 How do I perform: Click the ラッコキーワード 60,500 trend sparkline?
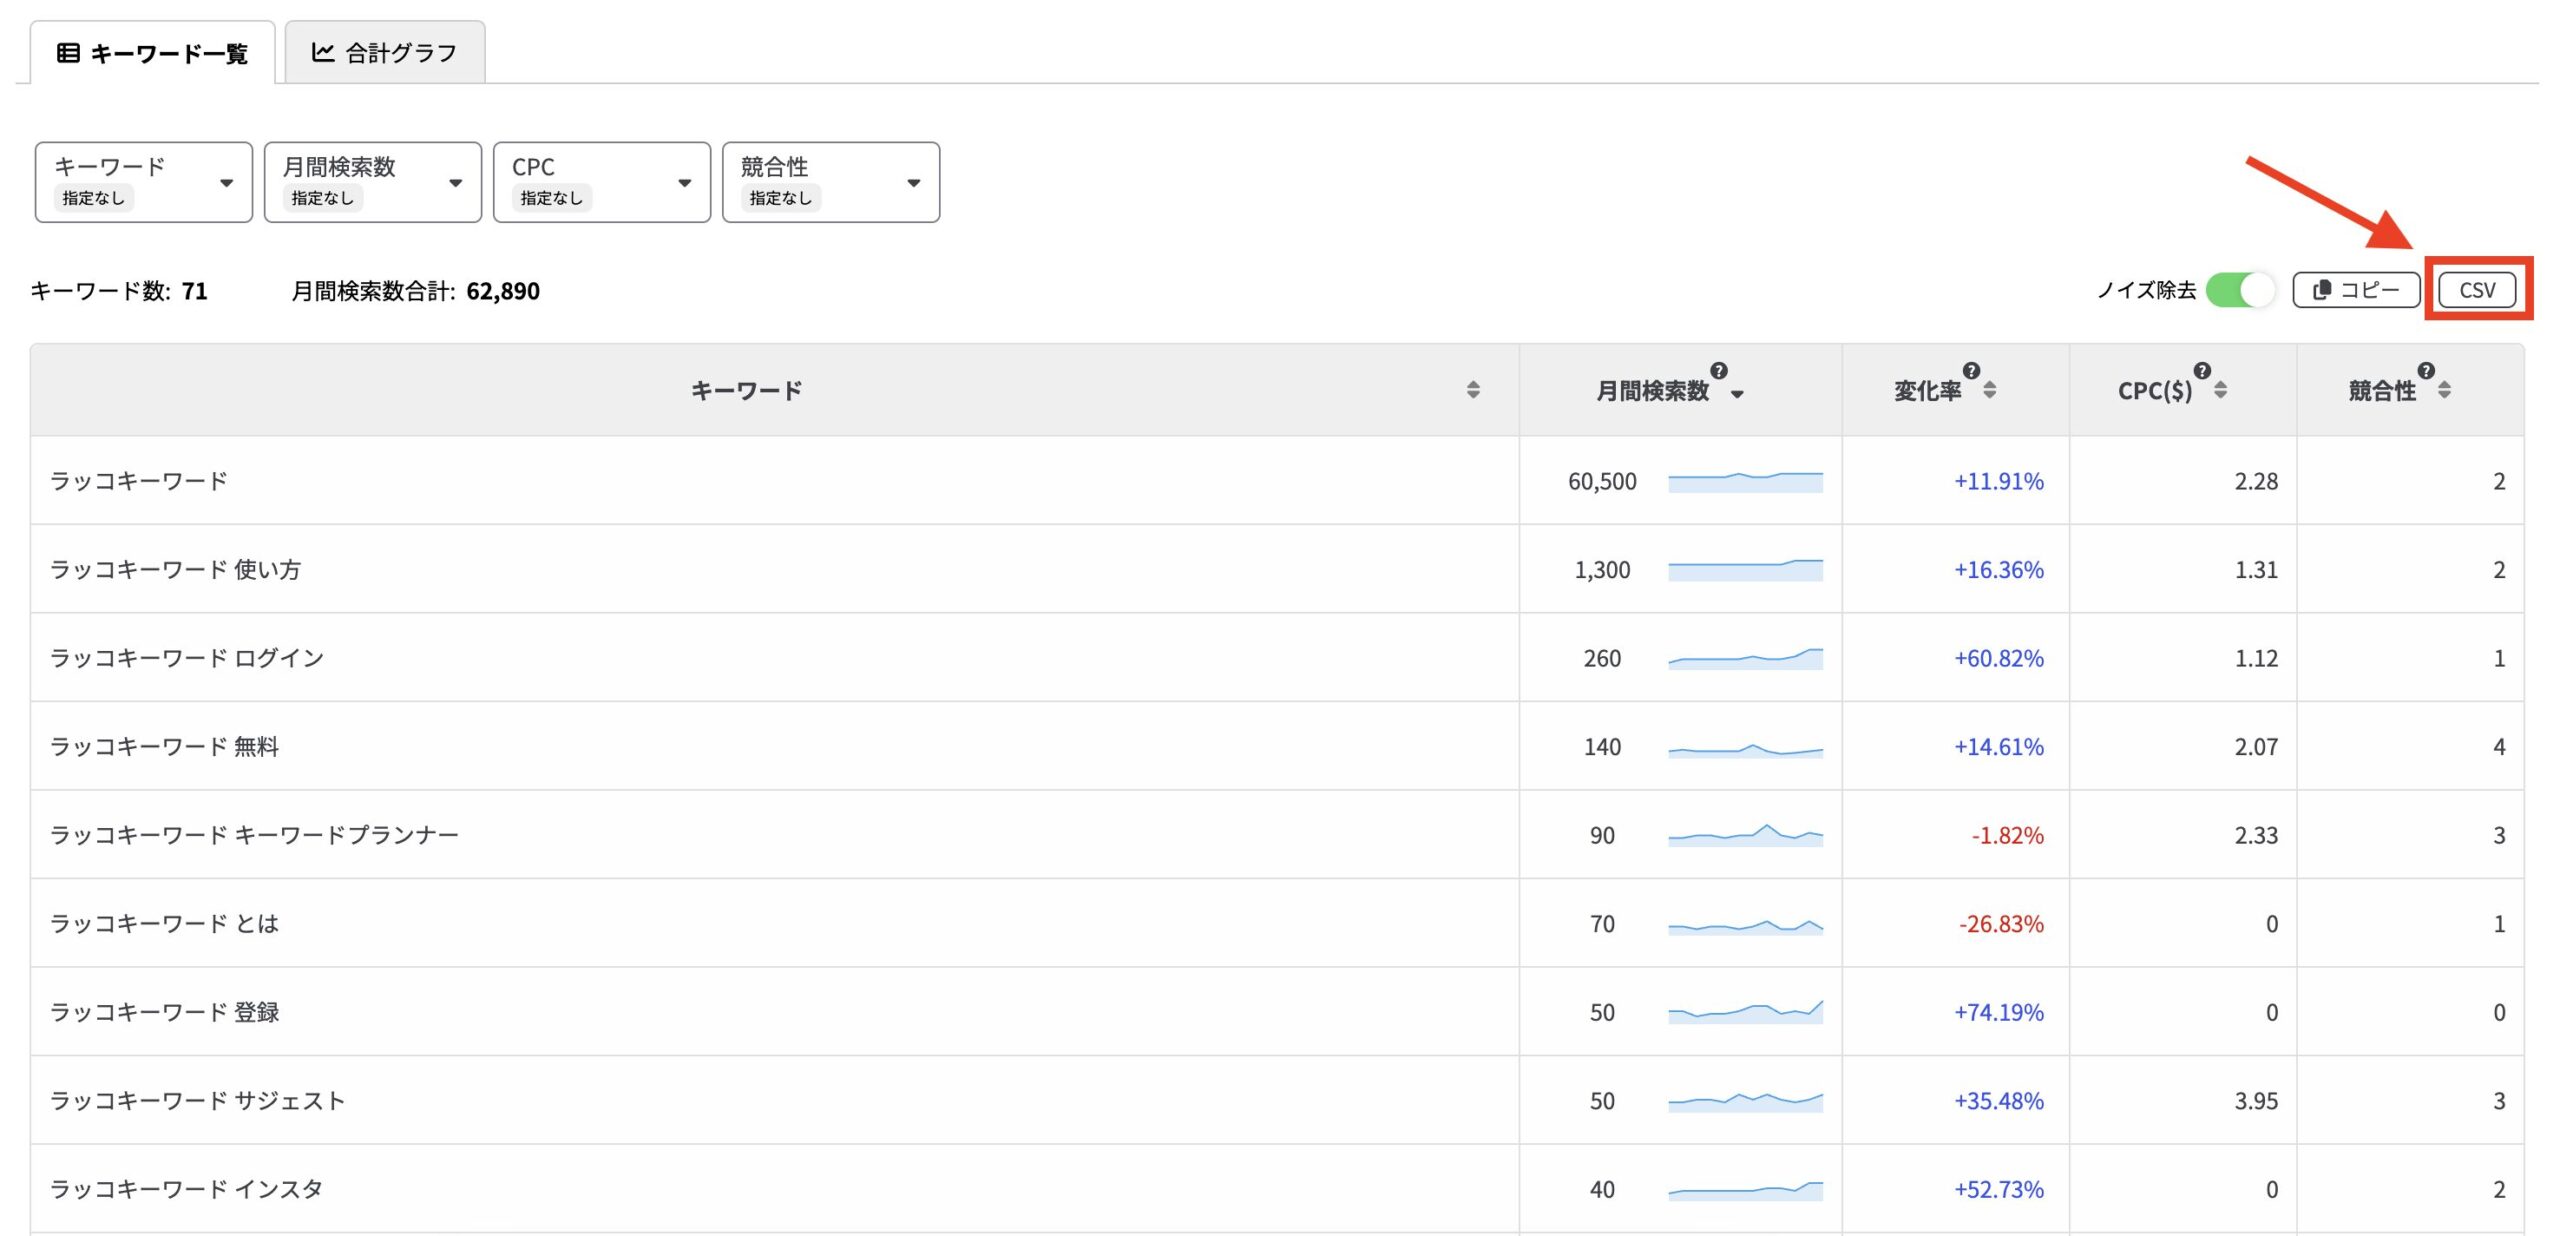[1745, 481]
